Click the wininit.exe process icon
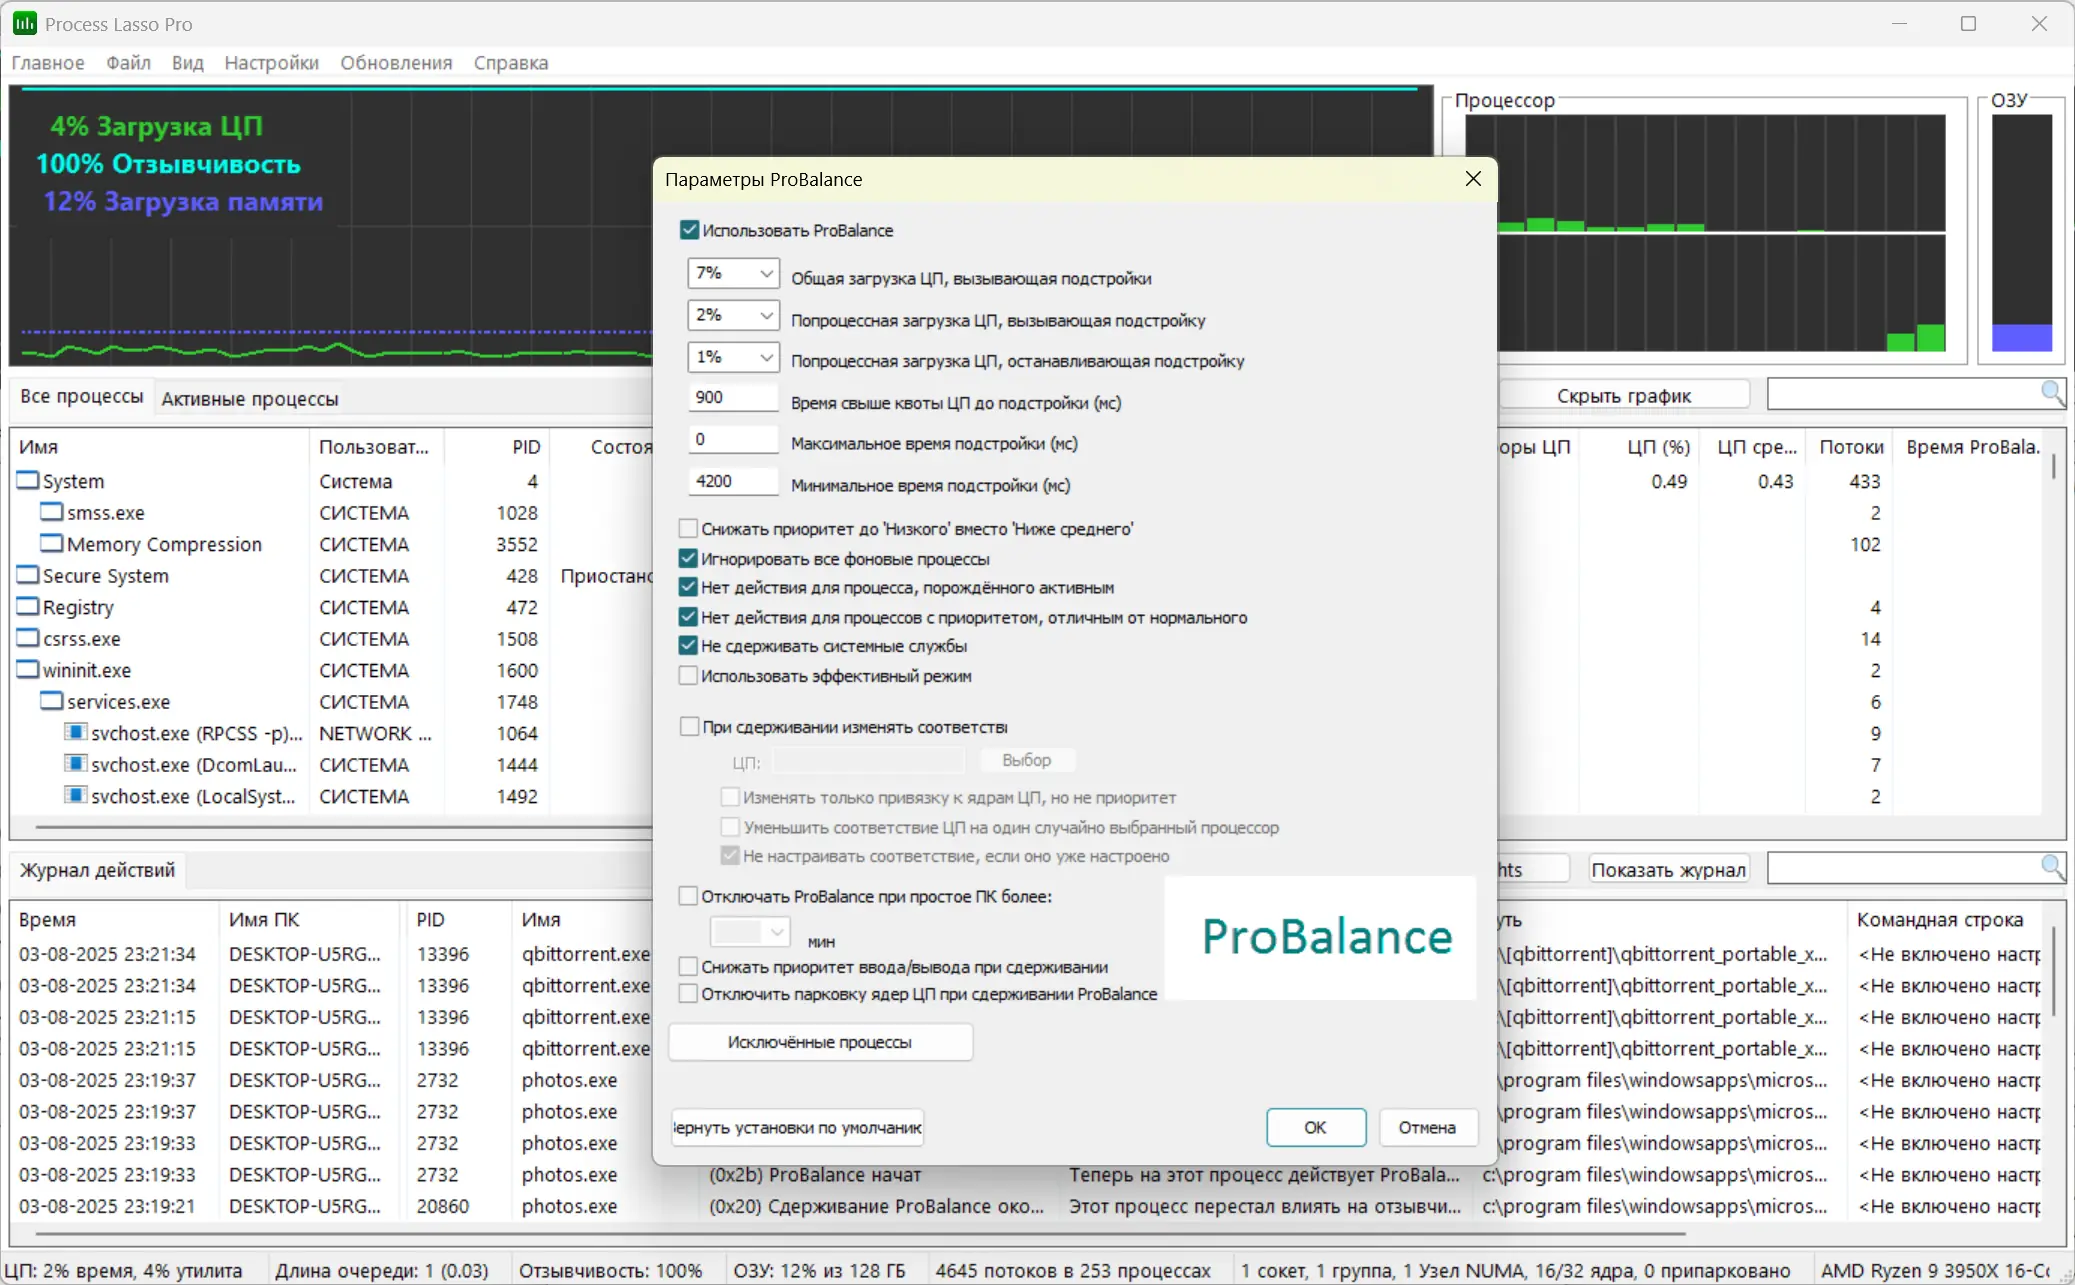 28,670
